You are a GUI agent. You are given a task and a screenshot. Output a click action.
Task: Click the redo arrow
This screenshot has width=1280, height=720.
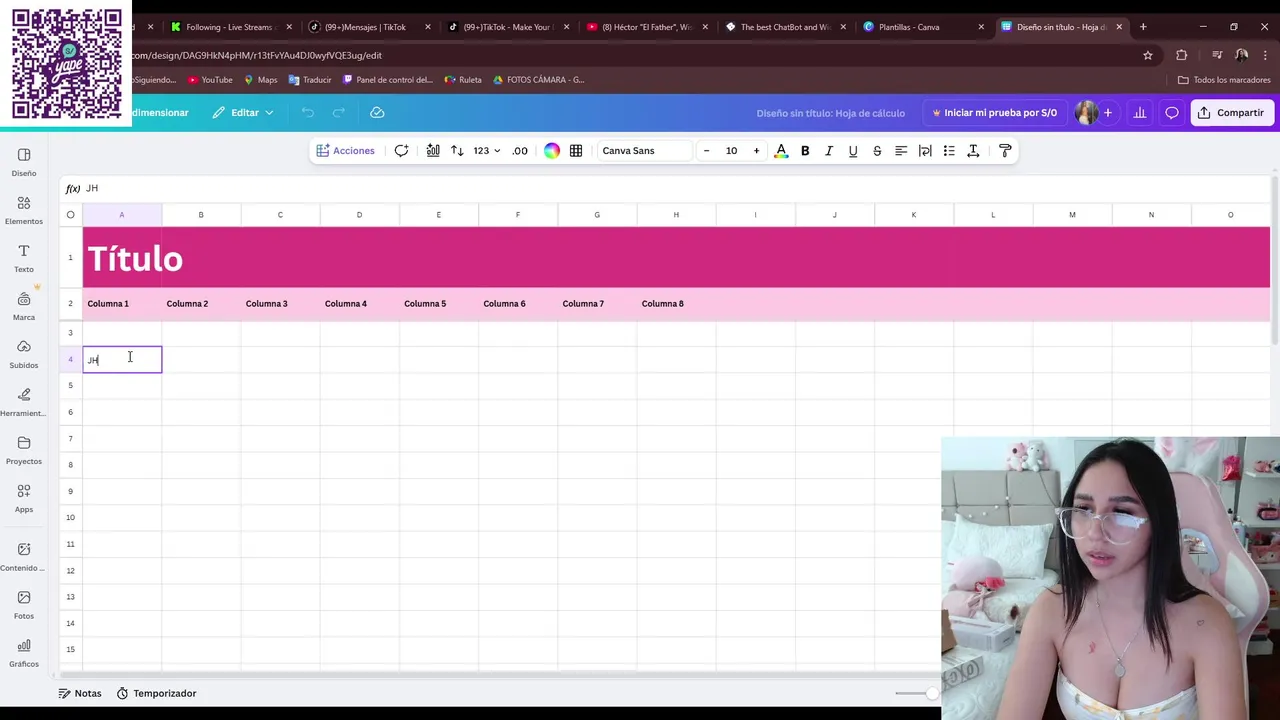tap(339, 113)
